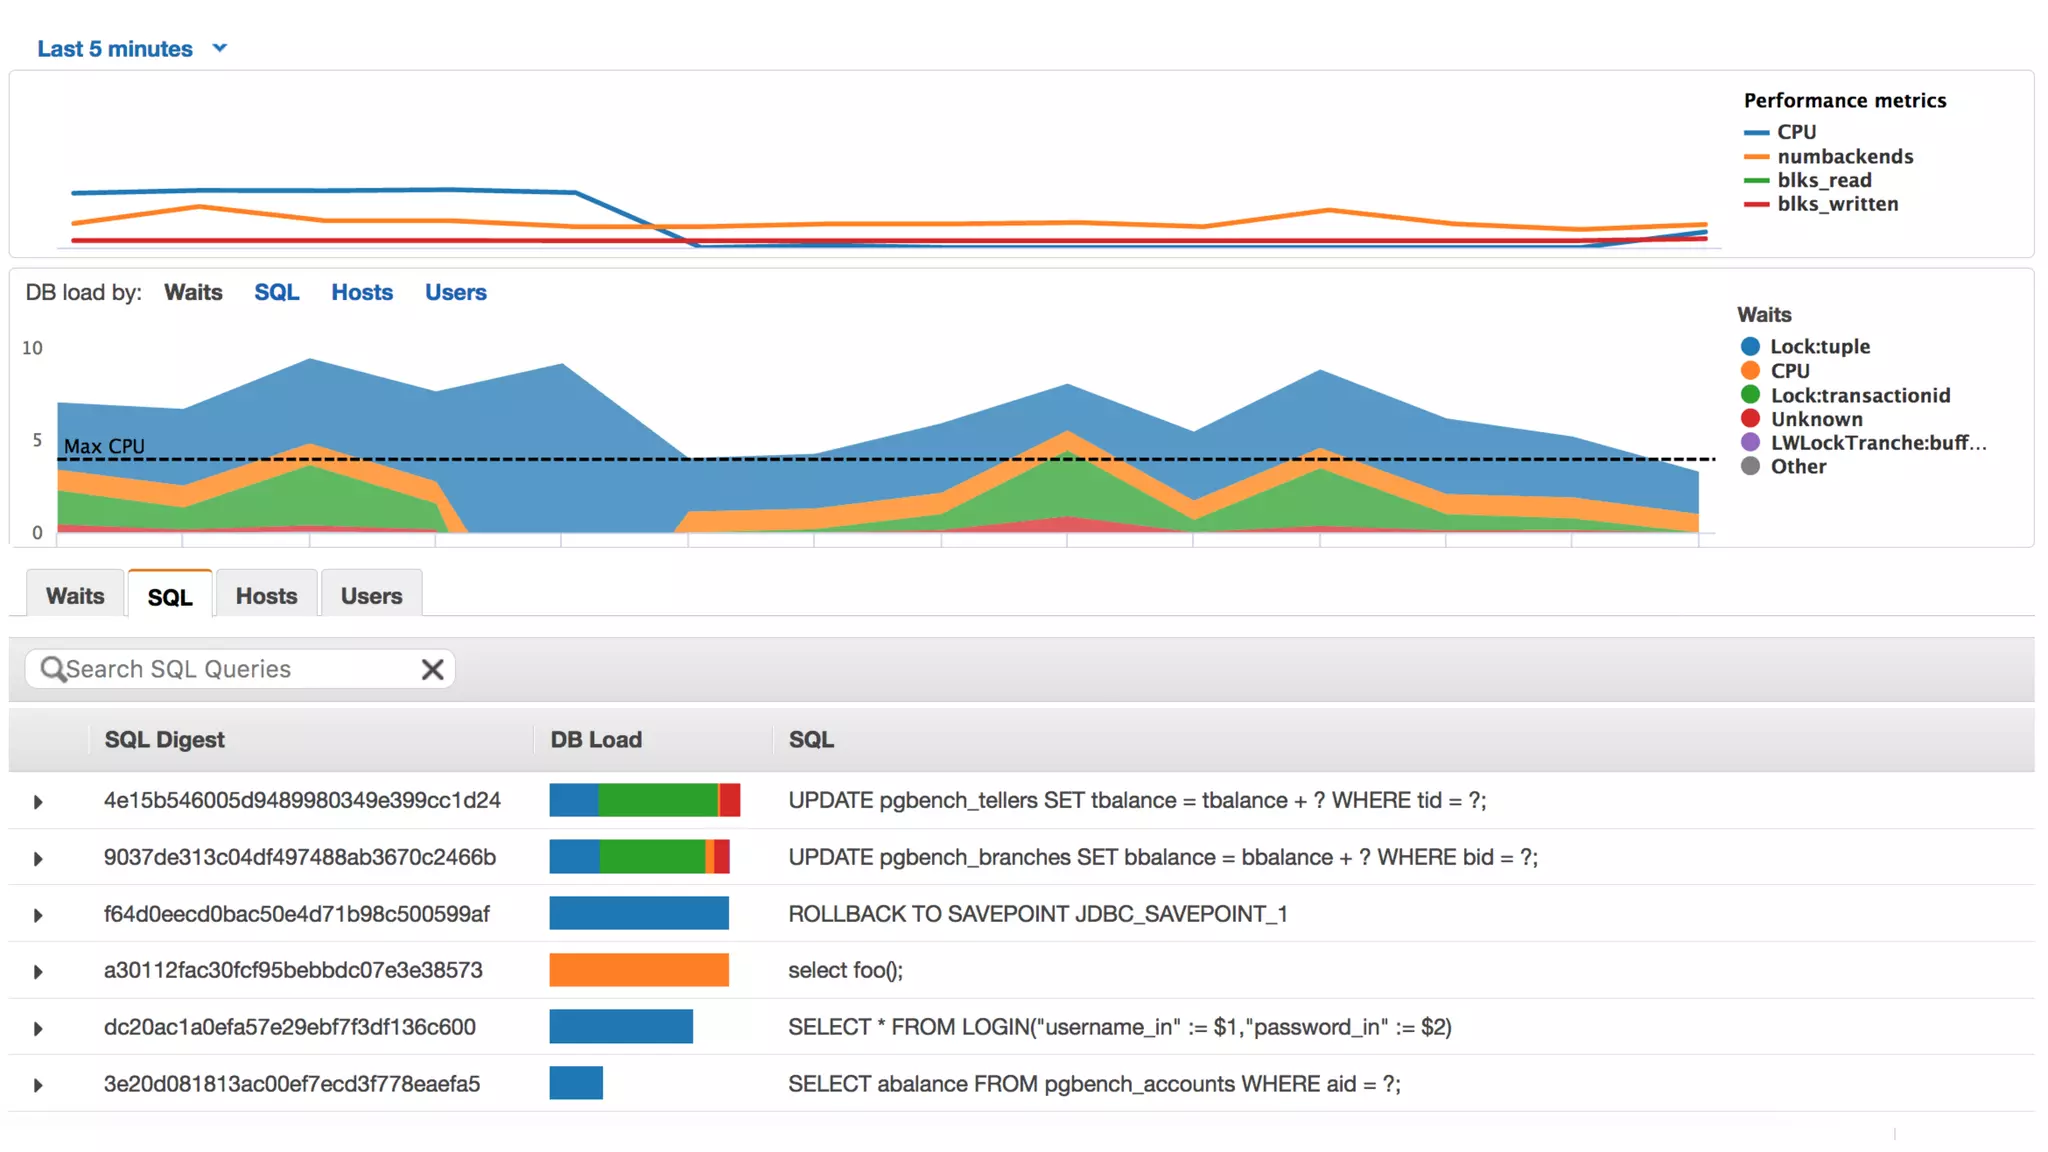Click the search magnifier icon
Image resolution: width=2048 pixels, height=1152 pixels.
[x=52, y=669]
